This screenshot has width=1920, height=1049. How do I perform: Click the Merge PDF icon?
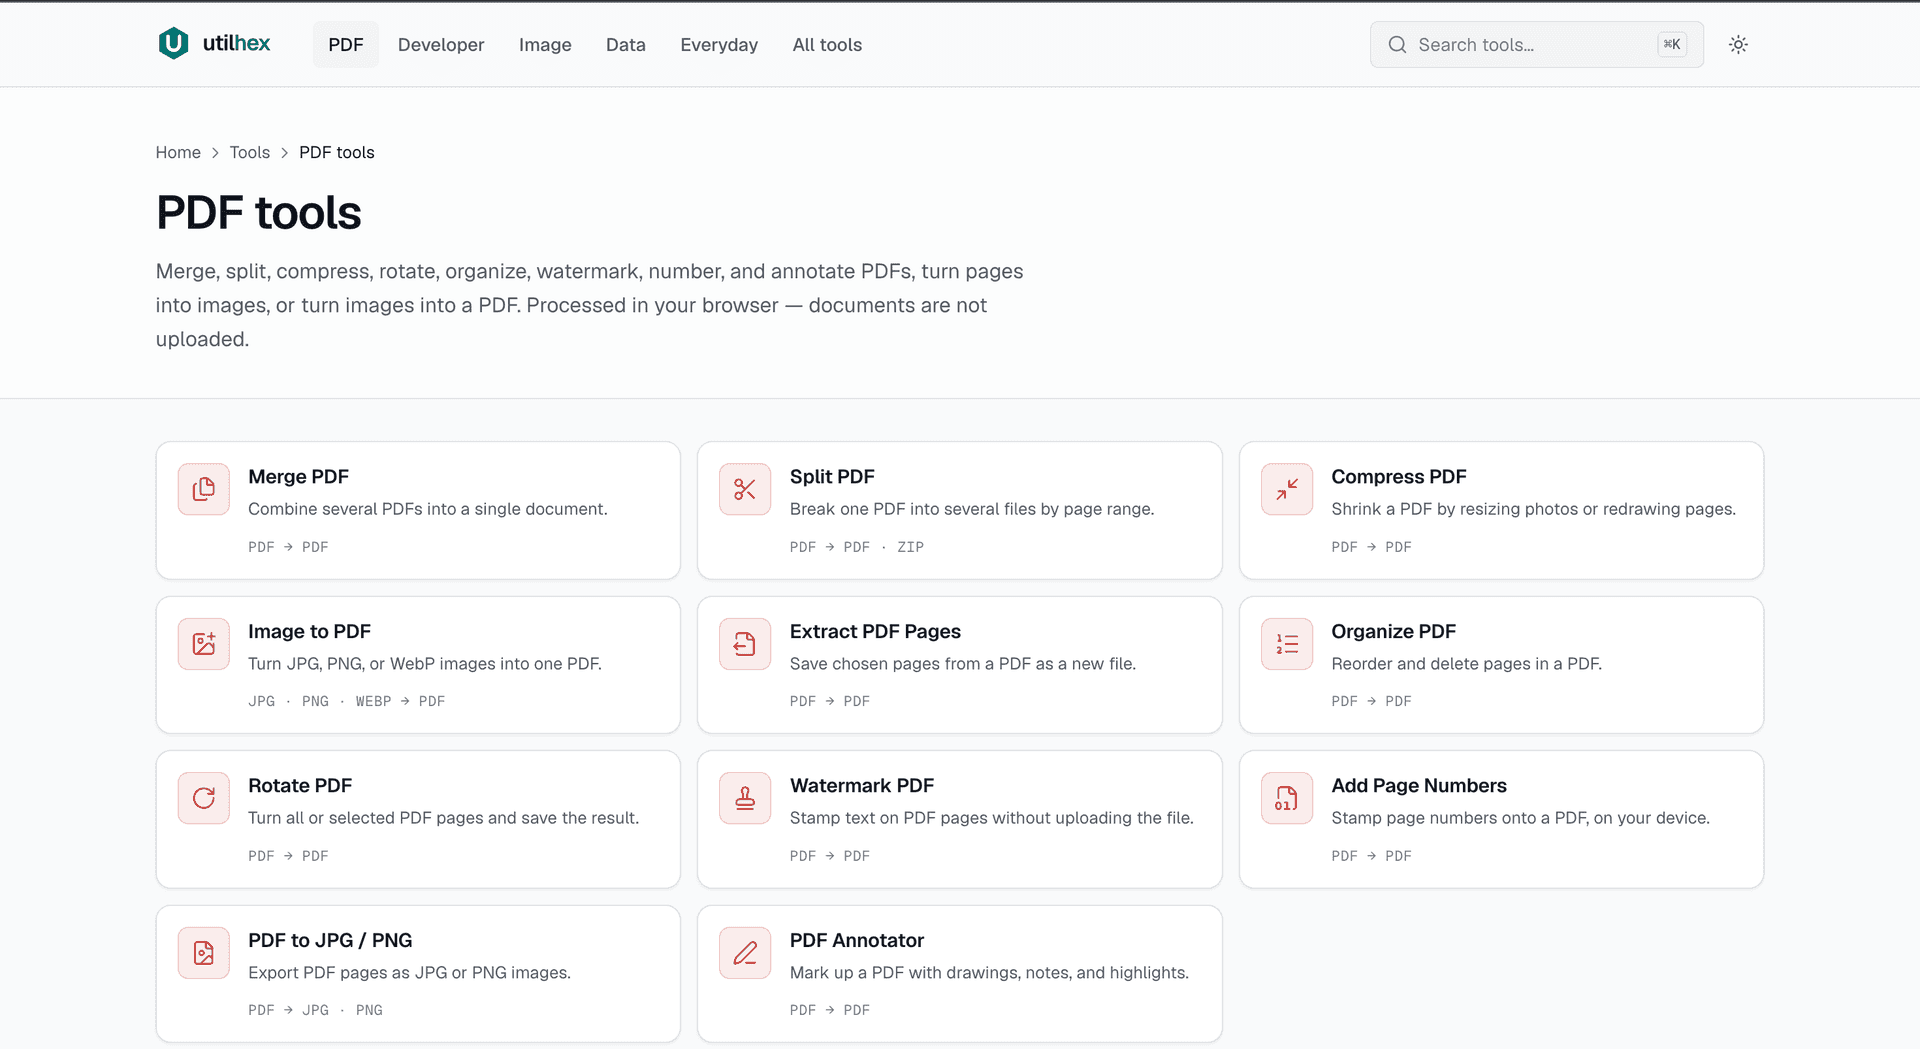pyautogui.click(x=204, y=489)
